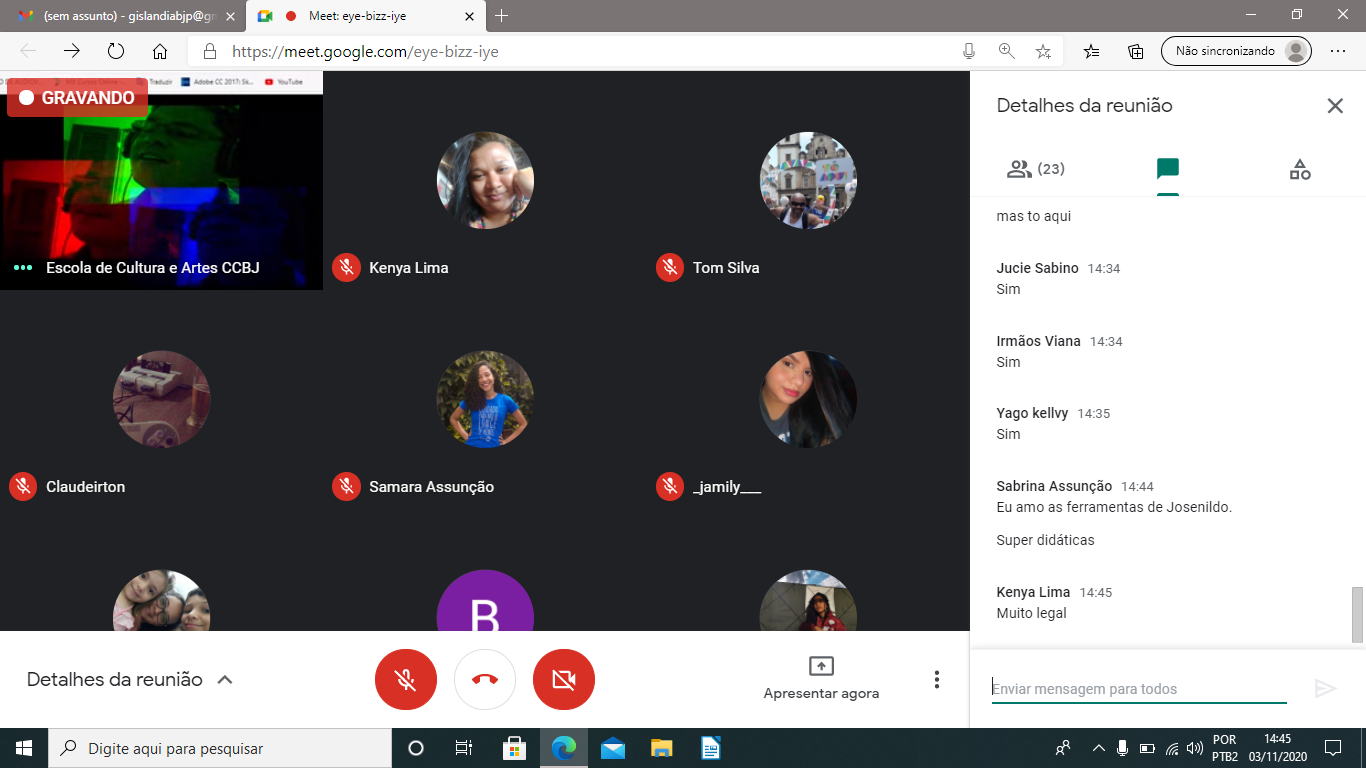Bookmark page with the star icon

click(1043, 51)
